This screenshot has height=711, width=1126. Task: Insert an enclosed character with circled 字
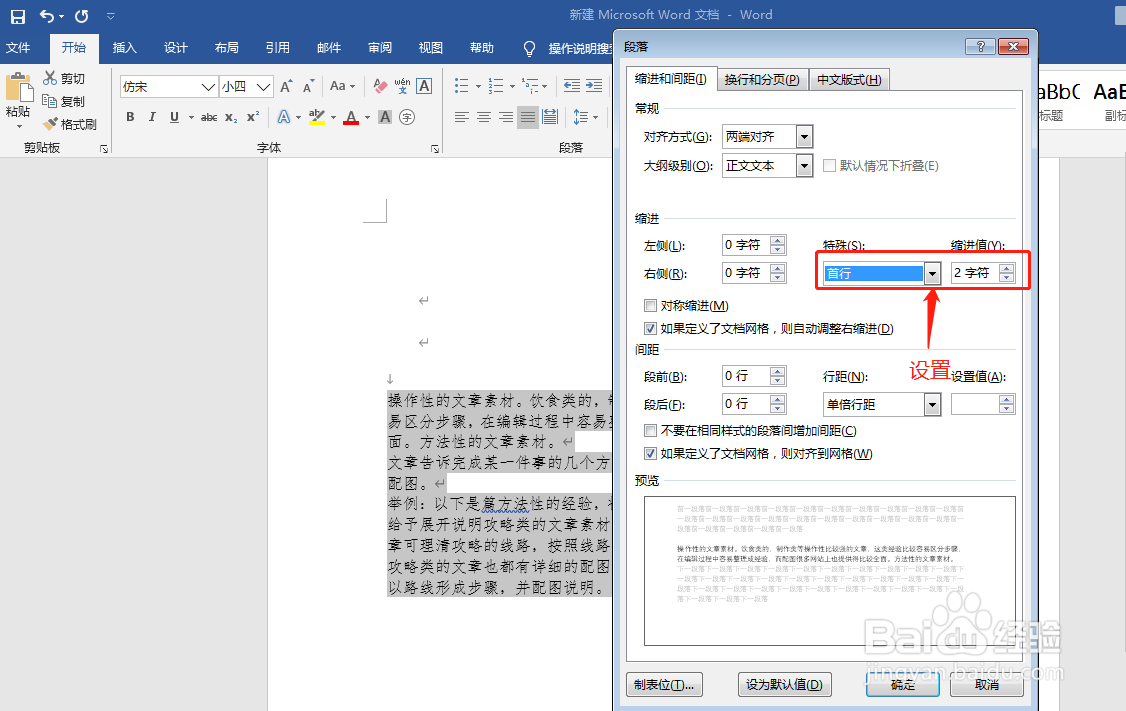point(407,117)
